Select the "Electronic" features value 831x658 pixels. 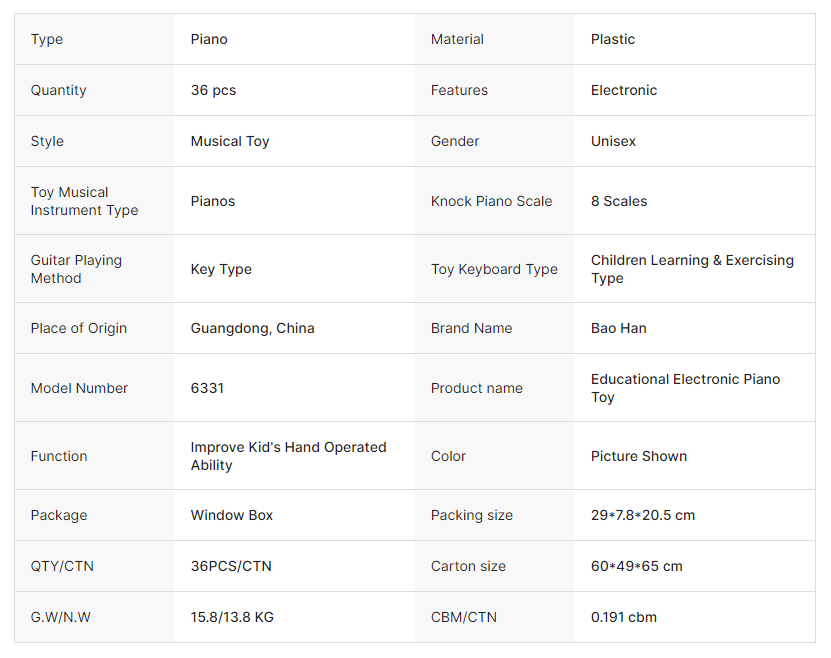tap(624, 90)
